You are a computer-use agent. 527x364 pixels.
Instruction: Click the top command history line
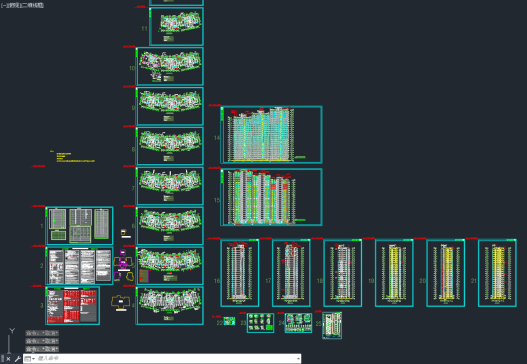pyautogui.click(x=42, y=333)
